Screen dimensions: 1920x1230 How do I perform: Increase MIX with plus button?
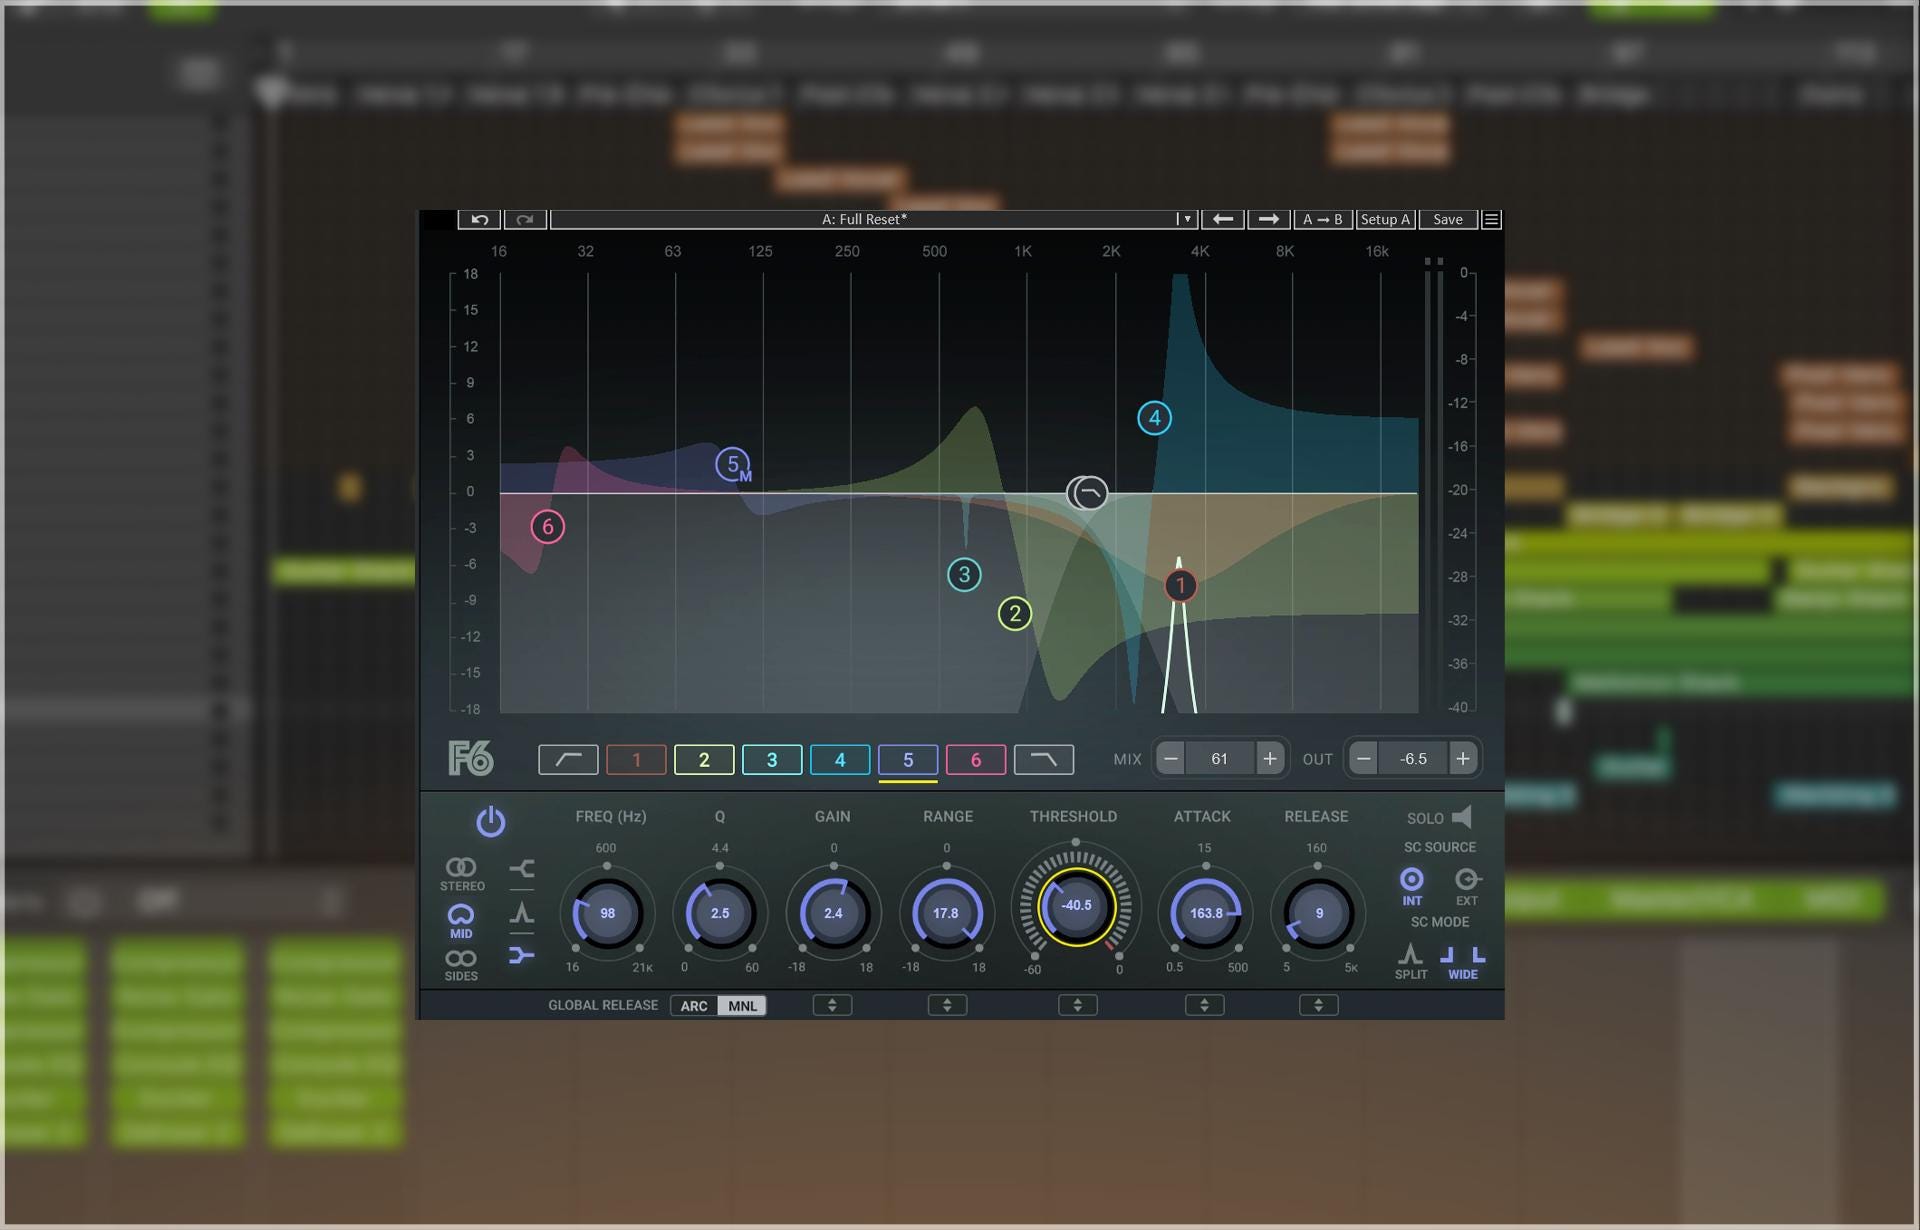coord(1270,758)
